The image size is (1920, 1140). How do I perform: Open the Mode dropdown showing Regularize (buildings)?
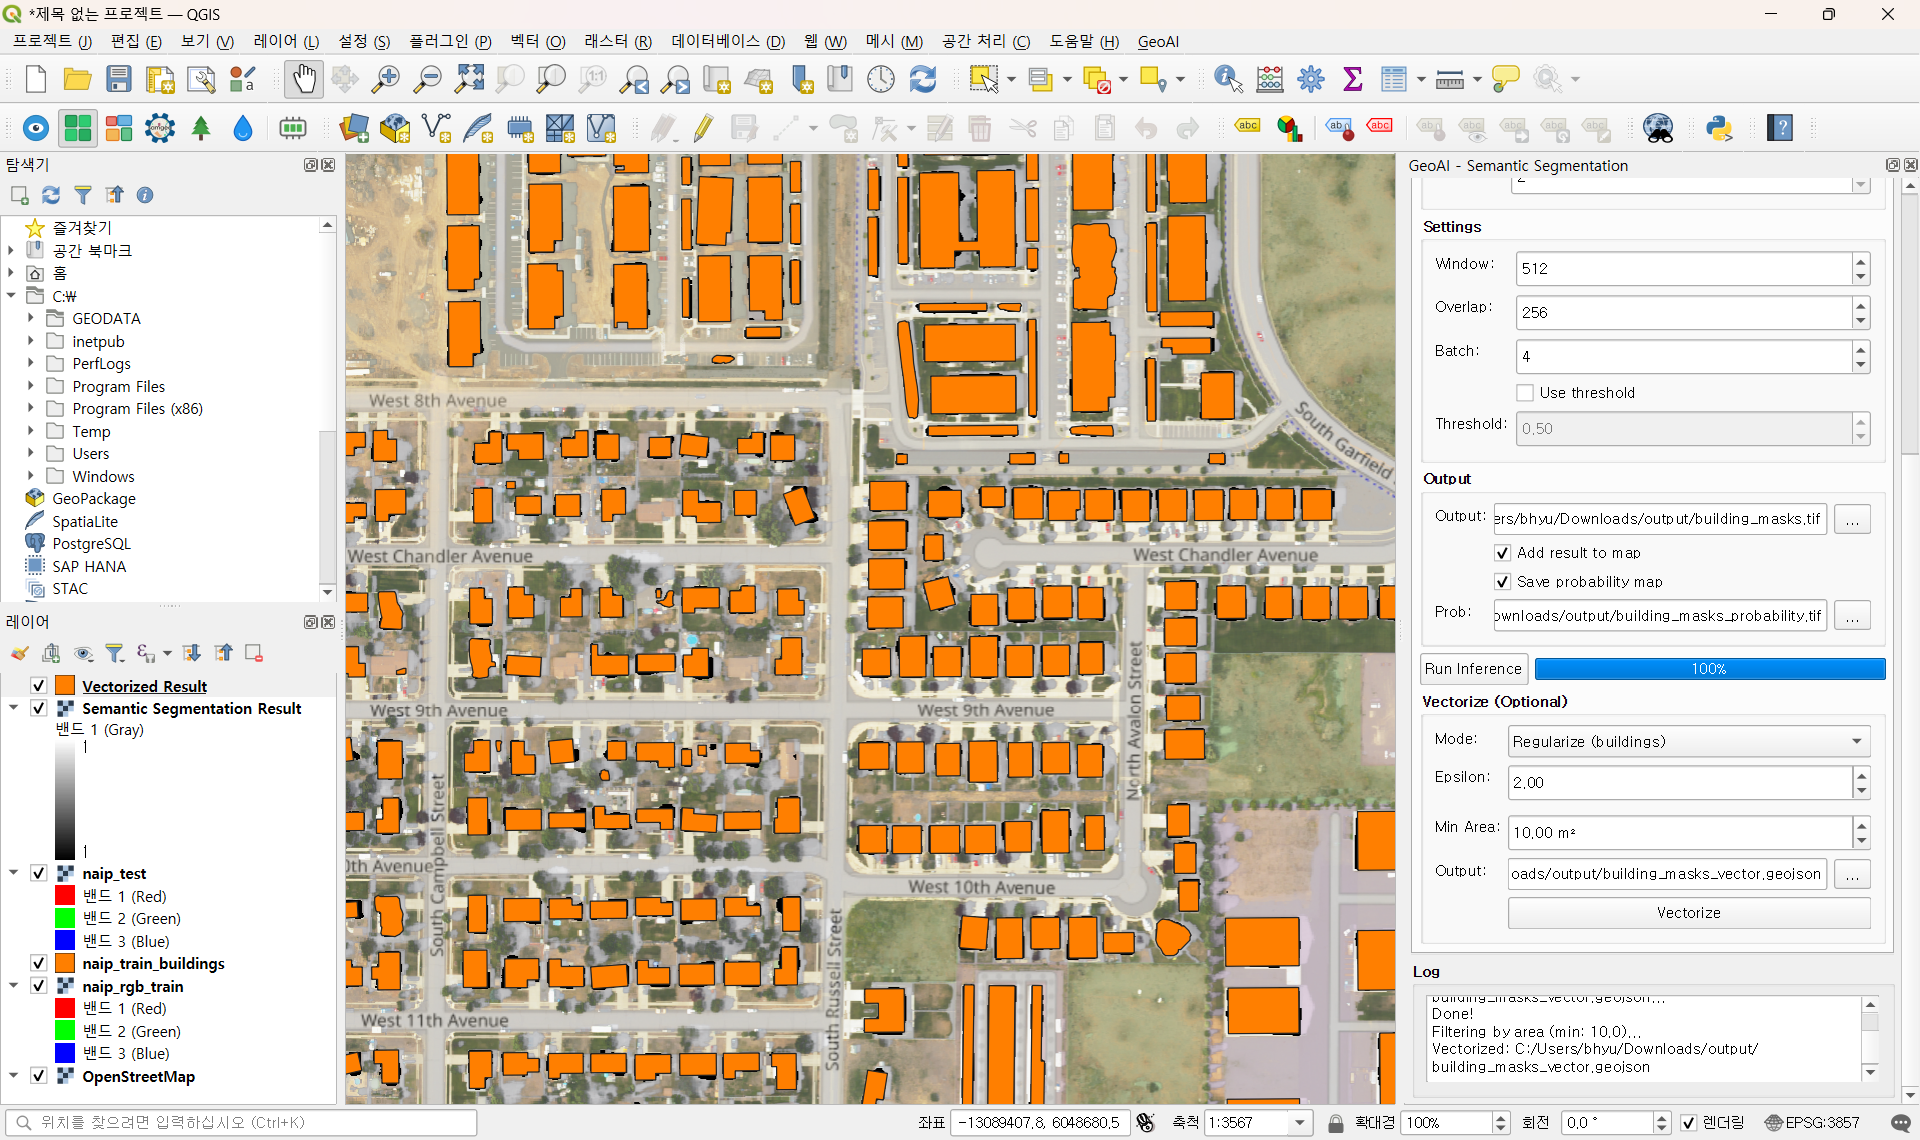(1688, 741)
